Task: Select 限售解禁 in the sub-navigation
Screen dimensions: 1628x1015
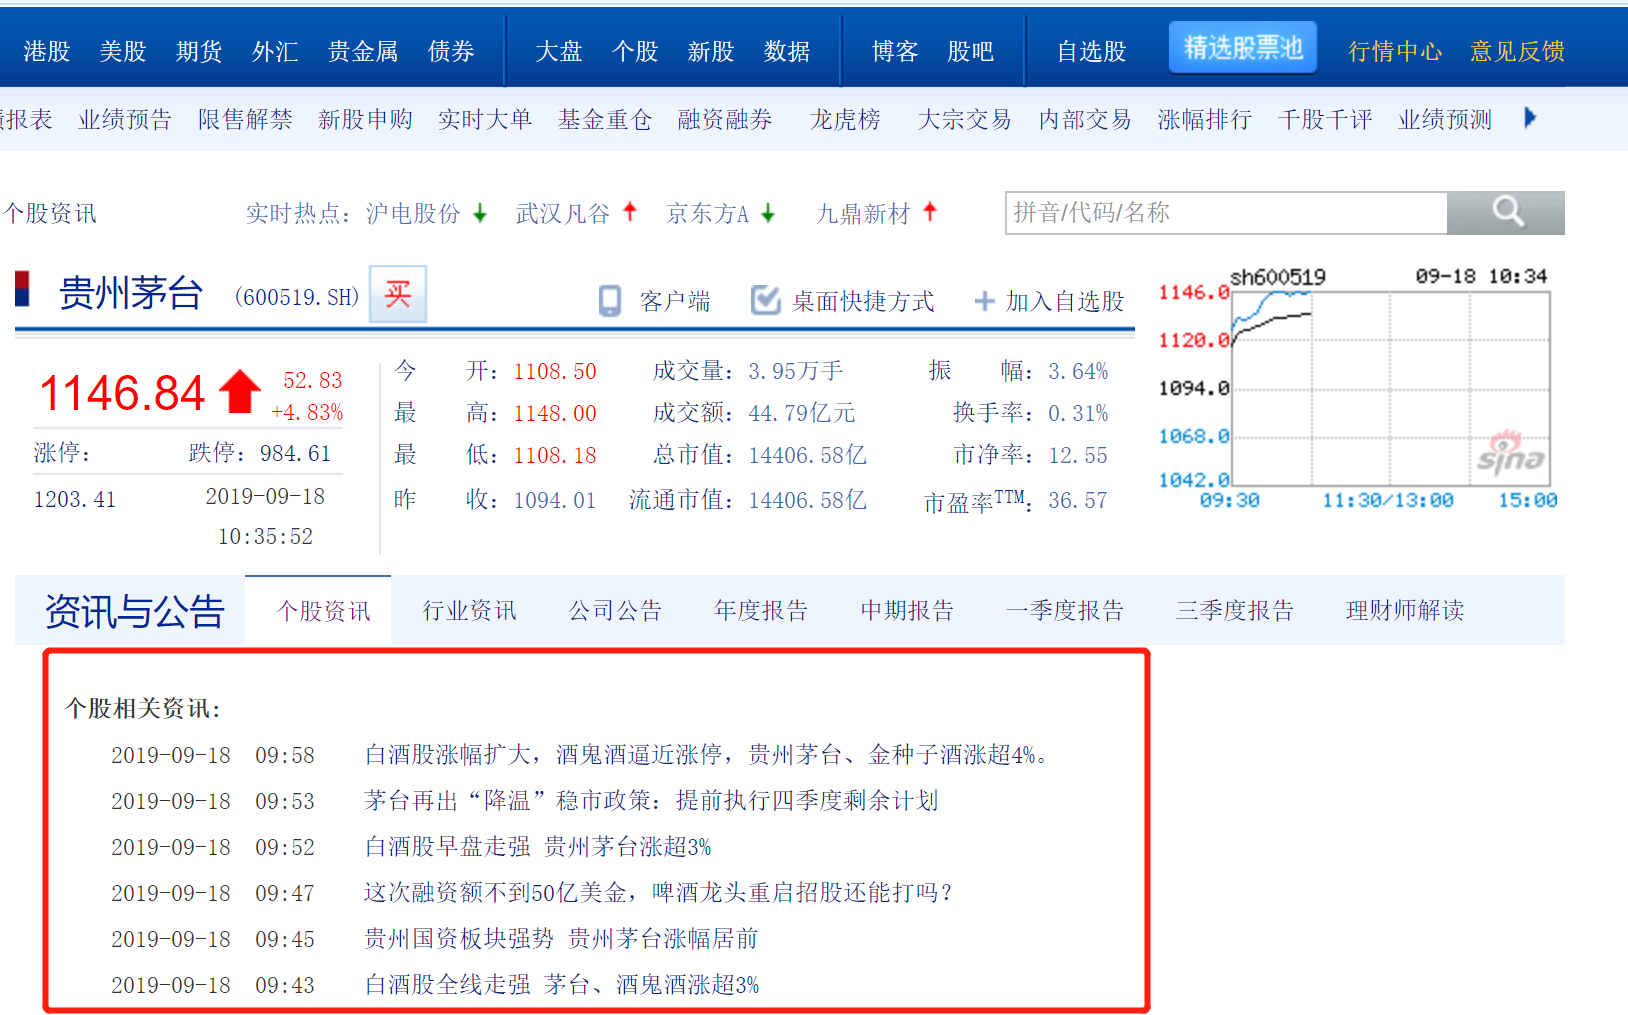Action: pyautogui.click(x=245, y=120)
